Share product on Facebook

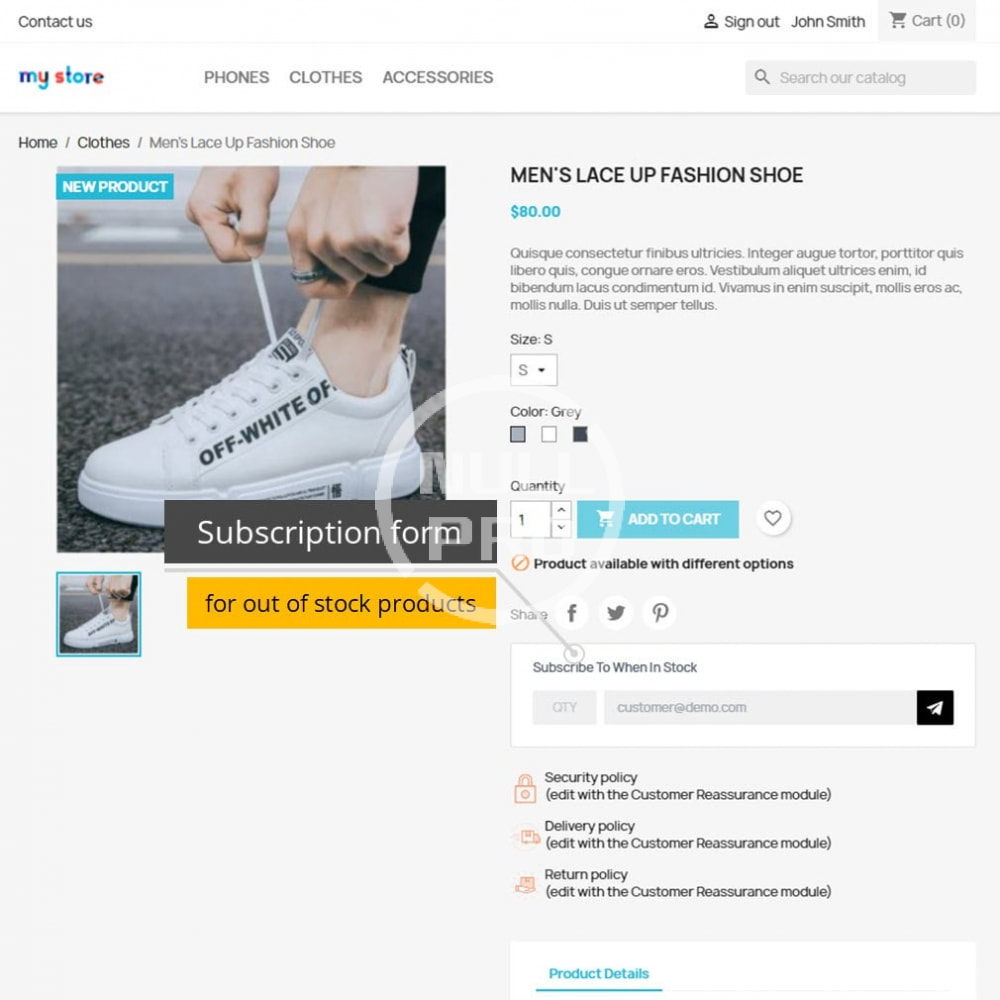coord(572,613)
